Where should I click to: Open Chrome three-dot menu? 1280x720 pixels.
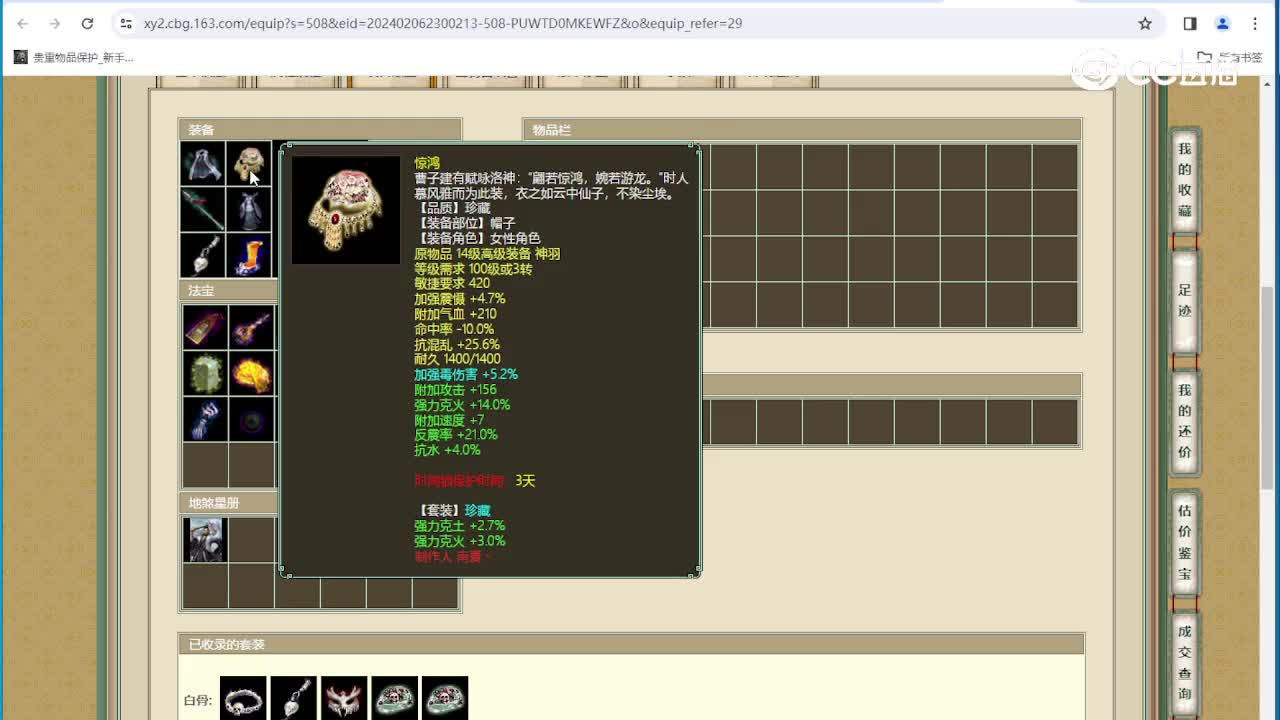(x=1255, y=23)
